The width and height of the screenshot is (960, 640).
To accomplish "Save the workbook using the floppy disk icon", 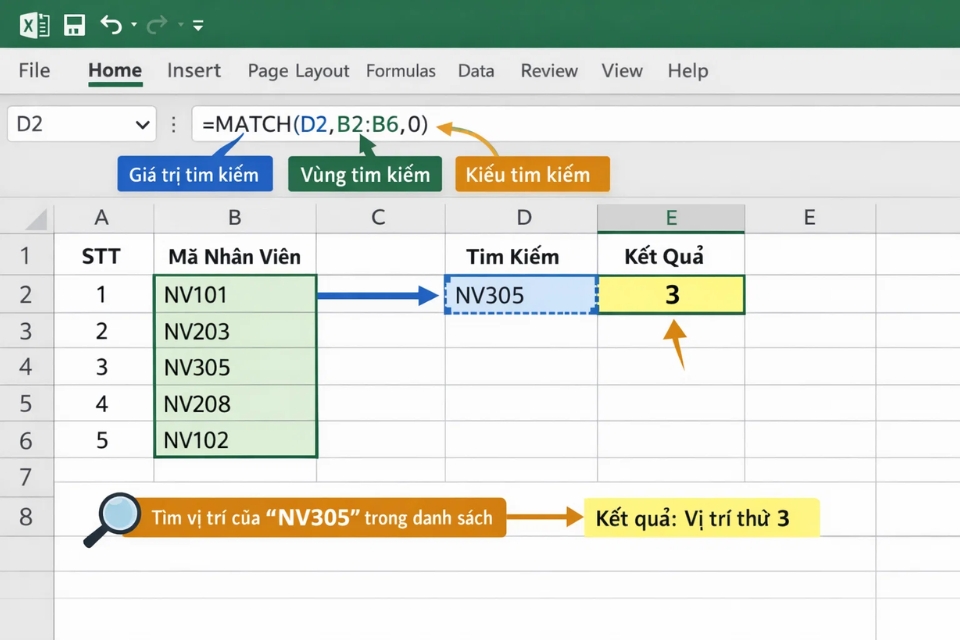I will pos(75,25).
